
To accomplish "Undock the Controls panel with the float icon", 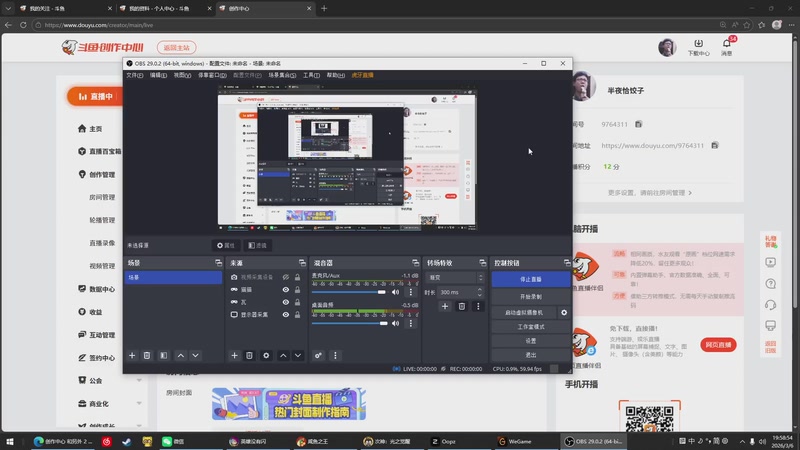I will 567,263.
